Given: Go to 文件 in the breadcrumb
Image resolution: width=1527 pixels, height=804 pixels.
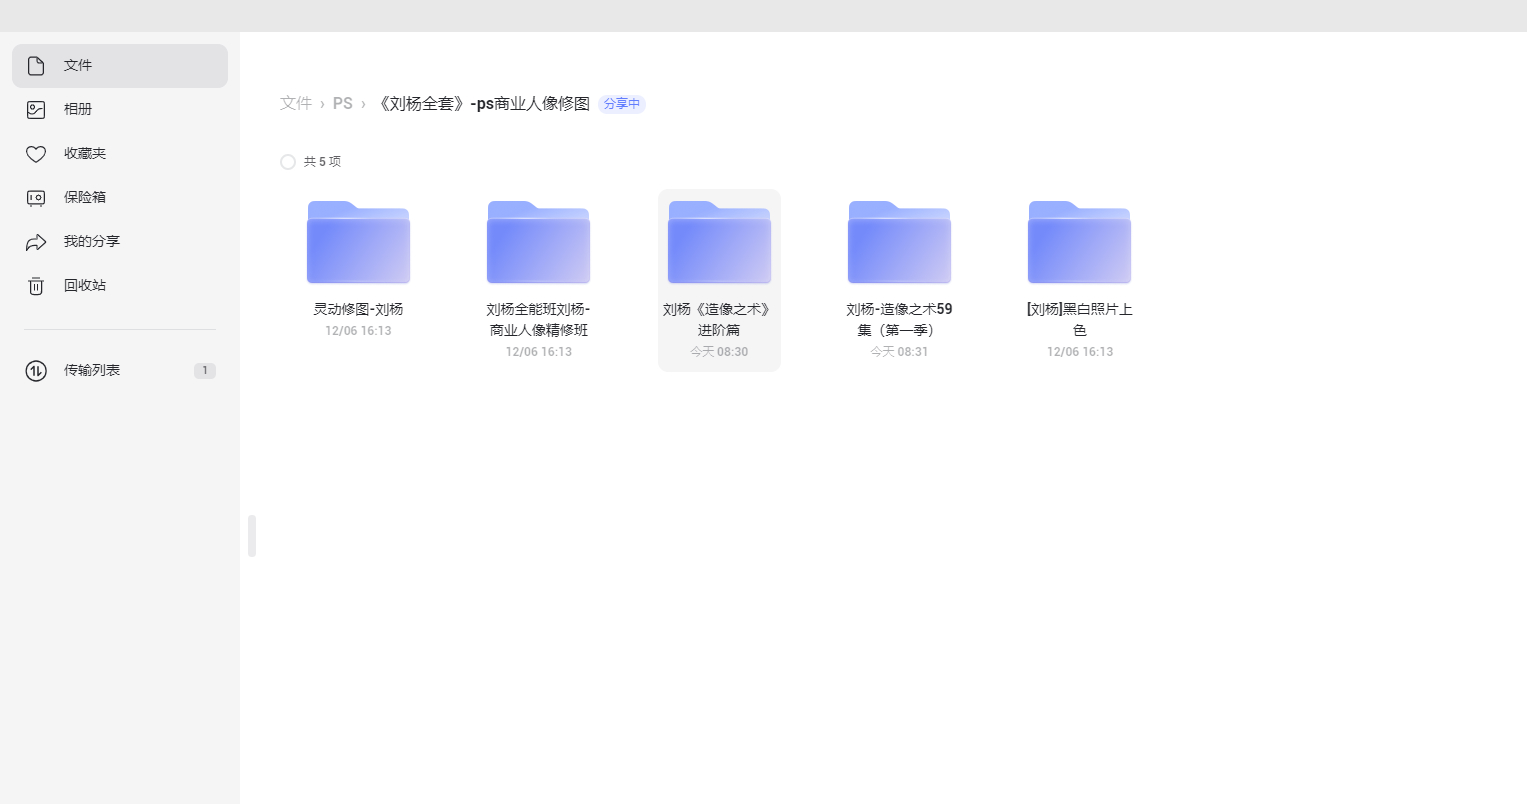Looking at the screenshot, I should [296, 103].
